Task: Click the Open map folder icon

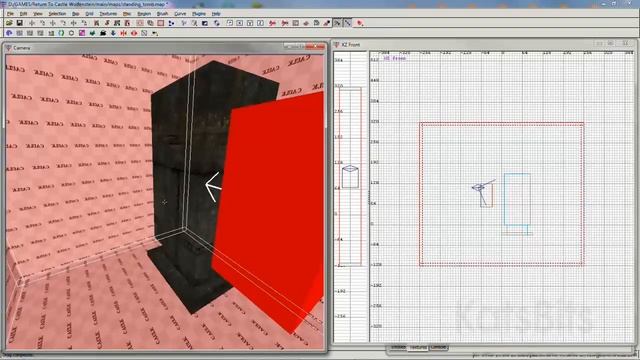Action: 9,23
